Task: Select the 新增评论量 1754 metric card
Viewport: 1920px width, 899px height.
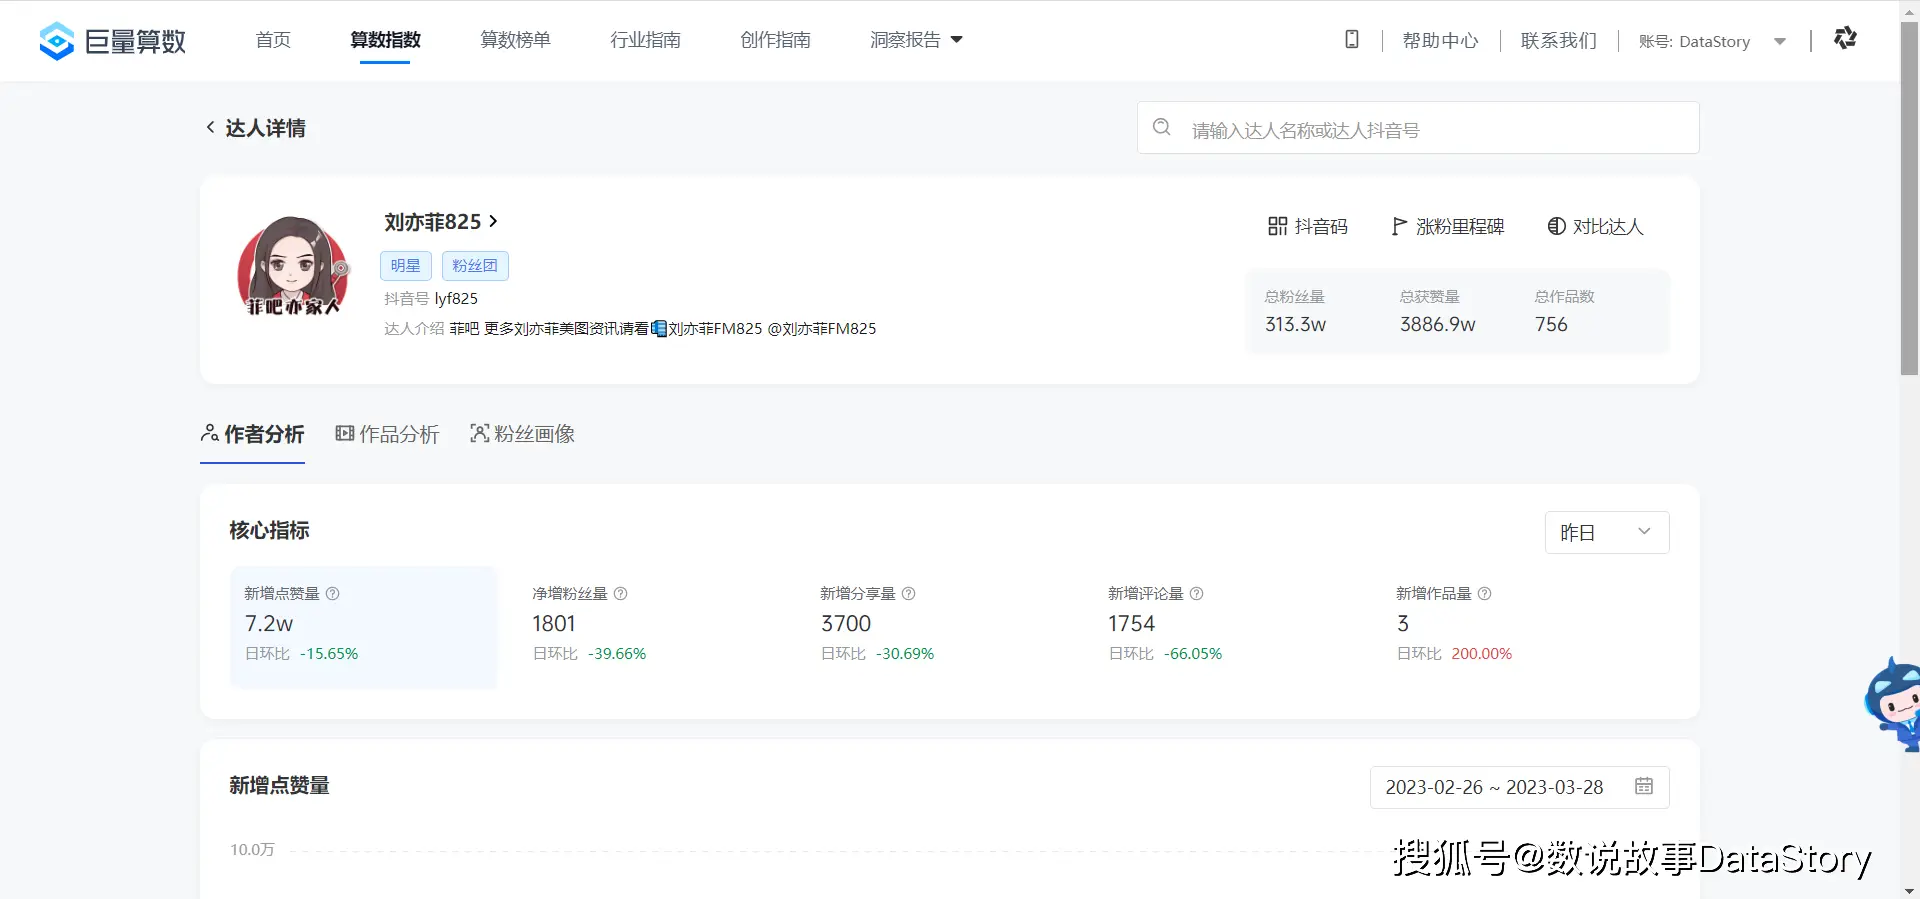Action: click(1227, 626)
